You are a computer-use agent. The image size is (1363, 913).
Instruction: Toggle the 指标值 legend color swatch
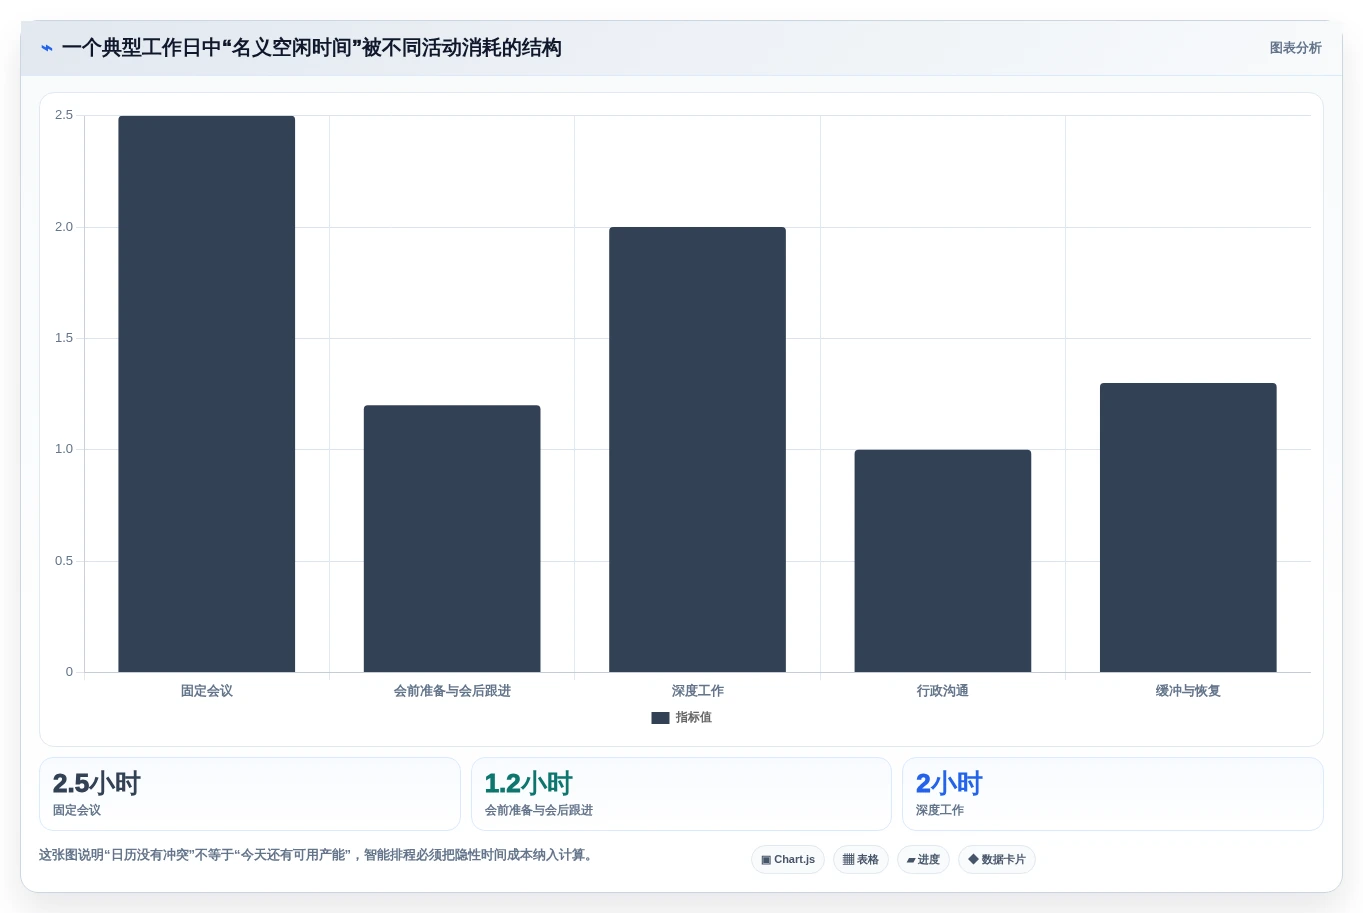660,718
